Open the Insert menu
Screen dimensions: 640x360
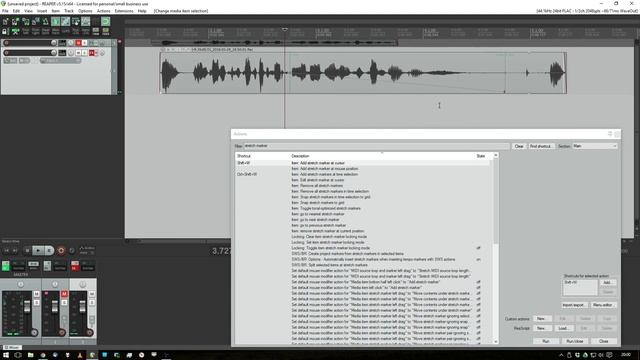(42, 11)
